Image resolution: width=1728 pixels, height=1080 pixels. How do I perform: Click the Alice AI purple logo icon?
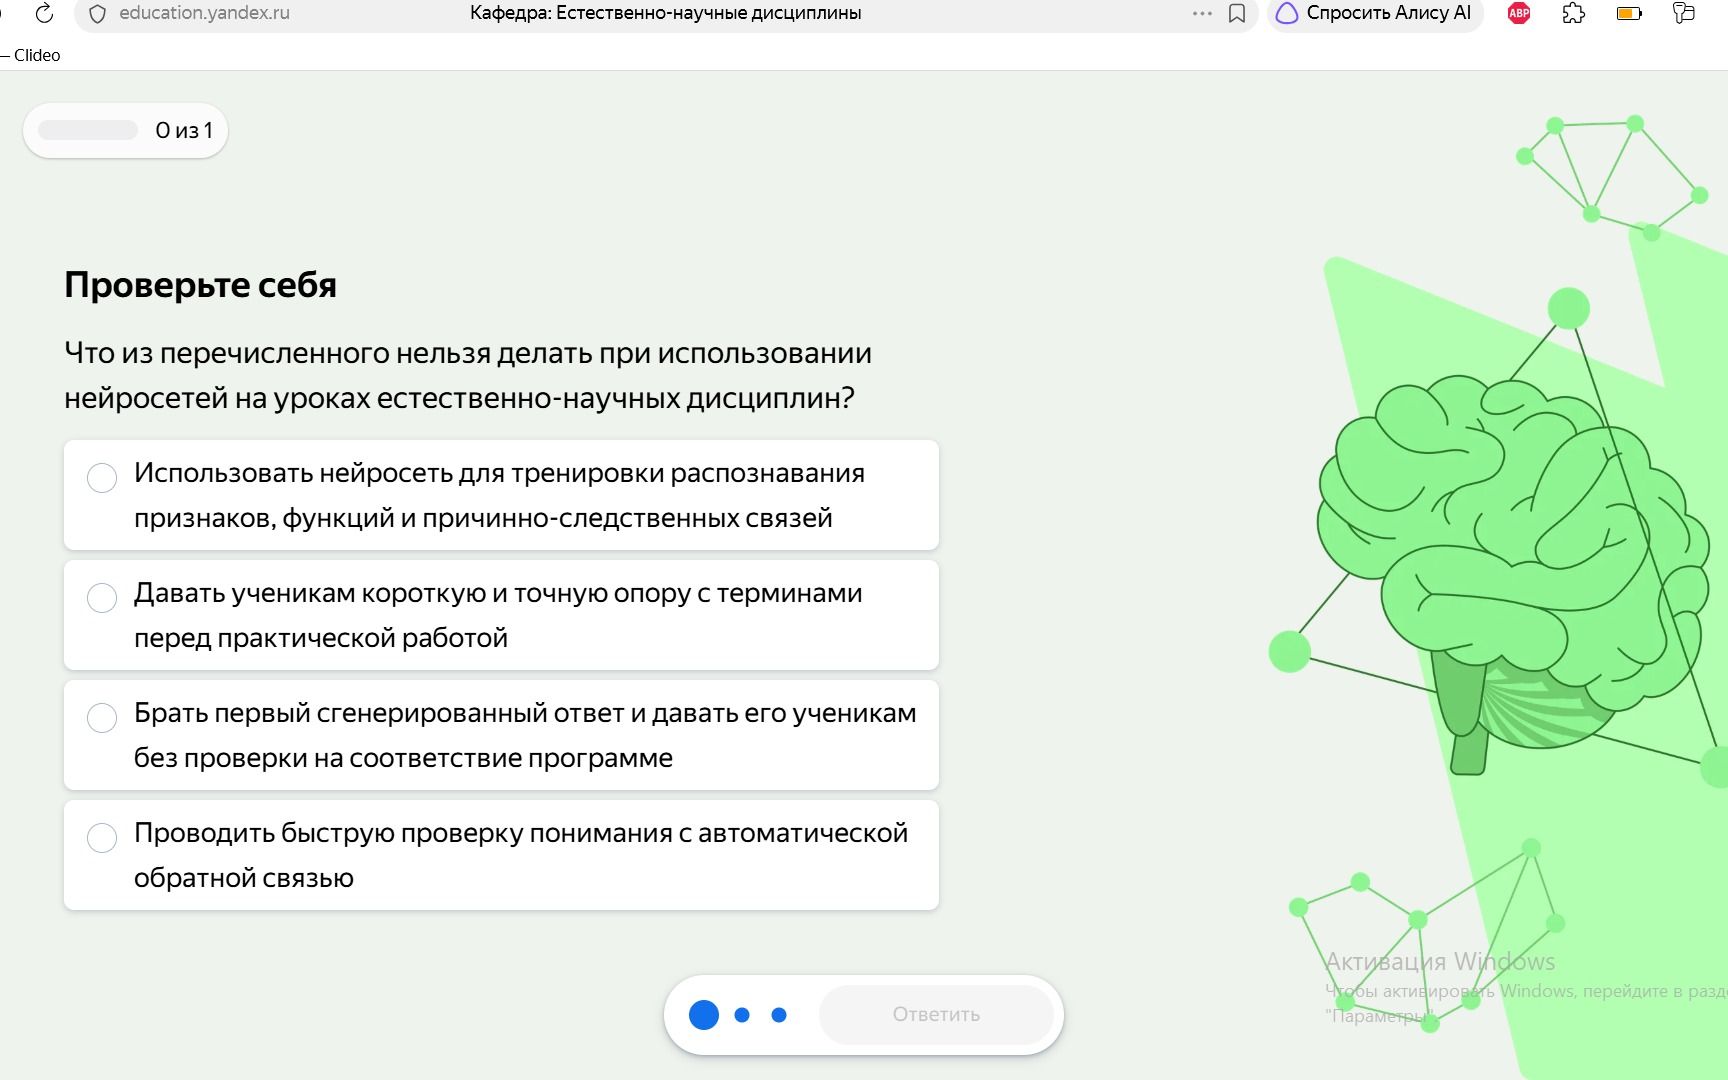[x=1287, y=13]
